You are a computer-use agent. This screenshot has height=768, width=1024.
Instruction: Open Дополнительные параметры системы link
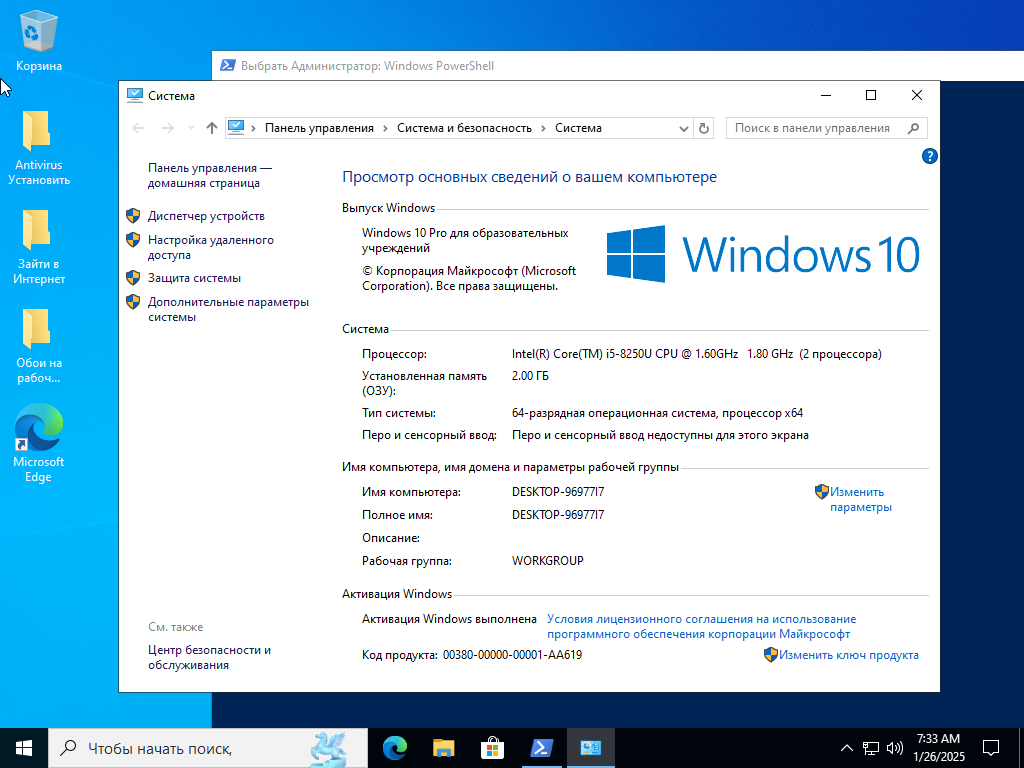pos(228,310)
